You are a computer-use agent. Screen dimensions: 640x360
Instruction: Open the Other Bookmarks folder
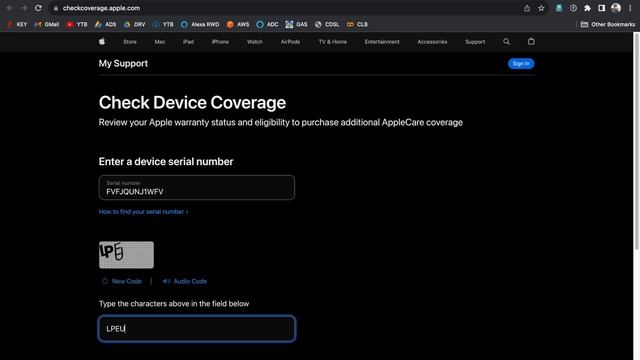pos(608,24)
